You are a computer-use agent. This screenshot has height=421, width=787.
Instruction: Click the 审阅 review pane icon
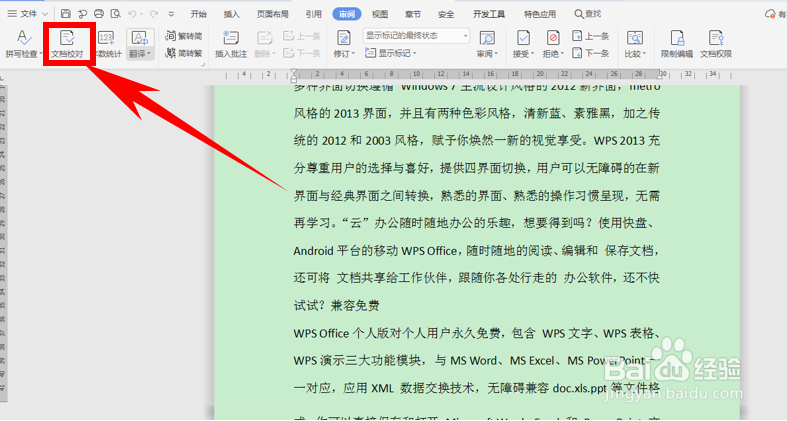pos(487,39)
